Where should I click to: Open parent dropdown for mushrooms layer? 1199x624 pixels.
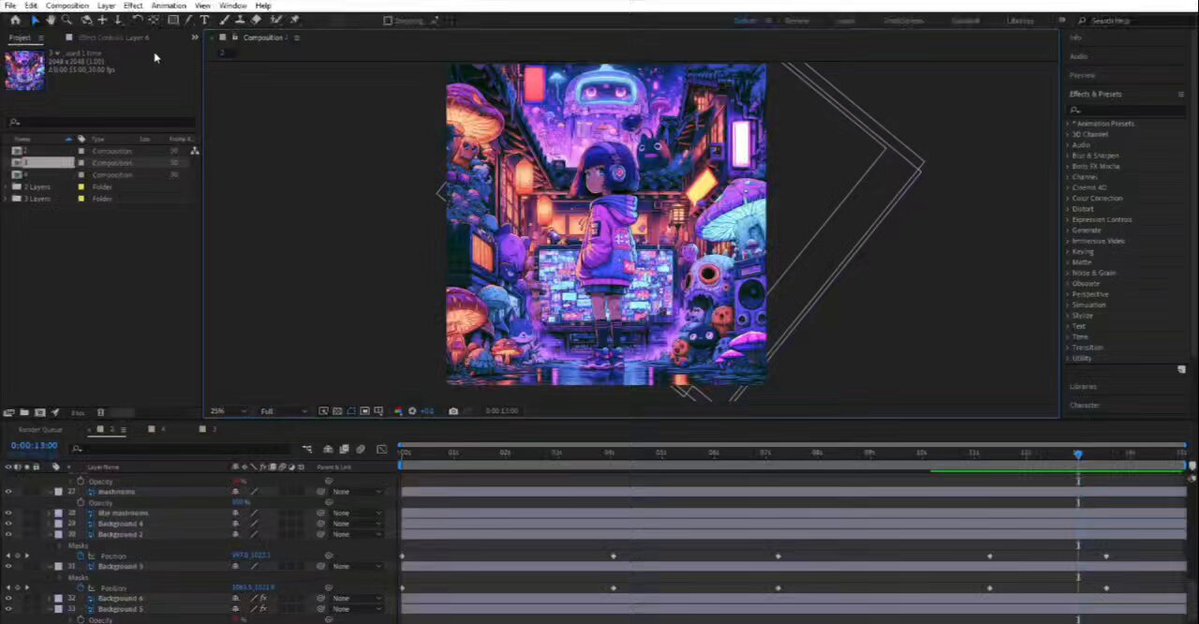pos(357,492)
